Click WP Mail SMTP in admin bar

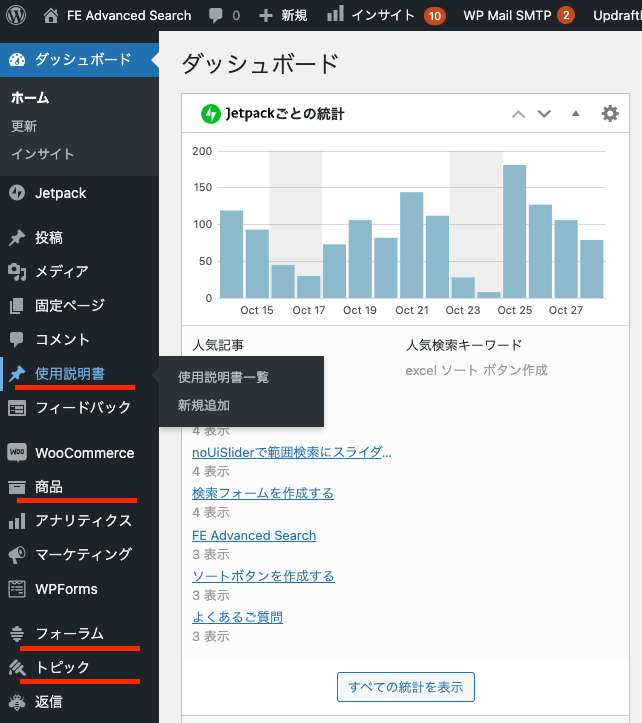tap(507, 16)
